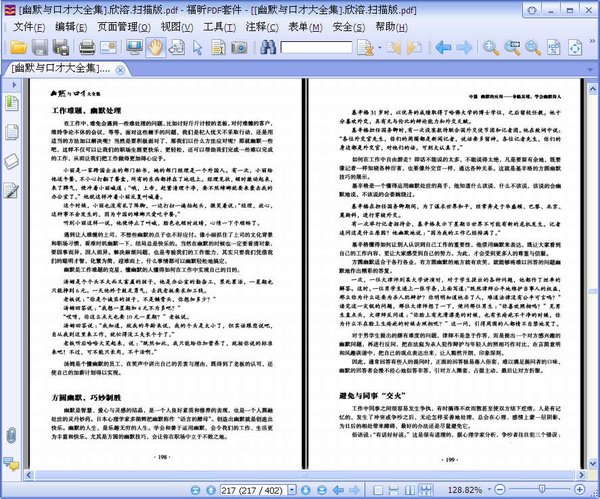Open the page number dropdown

coord(292,490)
